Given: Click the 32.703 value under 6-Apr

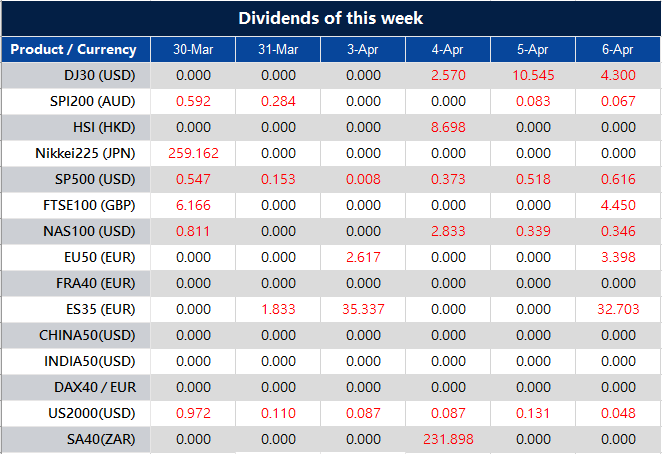Looking at the screenshot, I should [618, 309].
